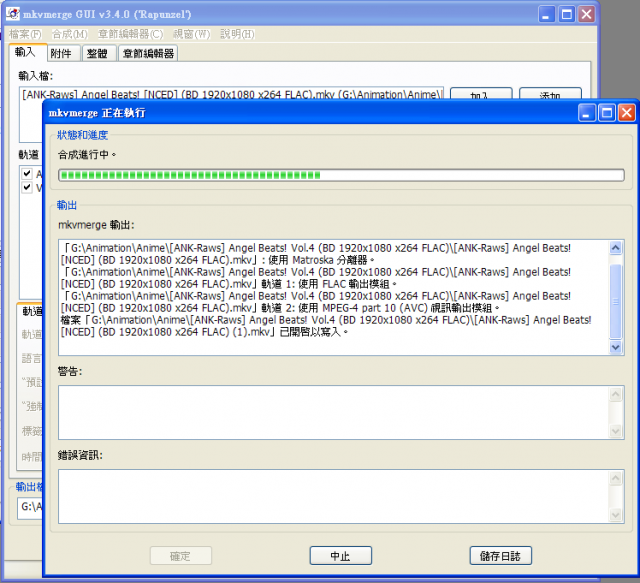The height and width of the screenshot is (583, 640).
Task: Click the mkvmerge GUI app icon in title bar
Action: coord(13,13)
